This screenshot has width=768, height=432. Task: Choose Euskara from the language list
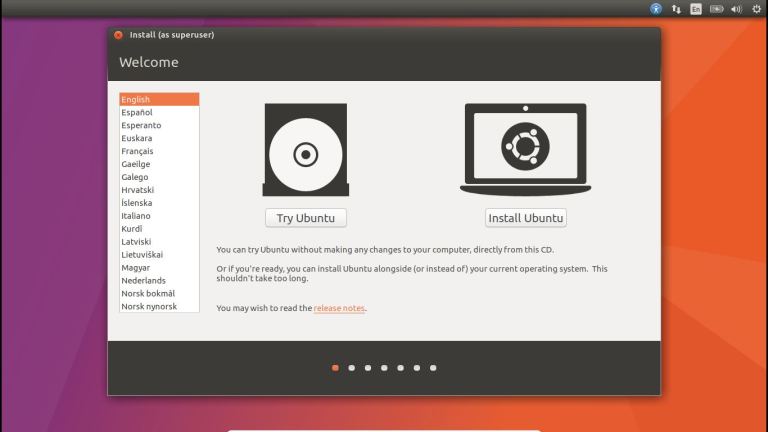tap(159, 138)
